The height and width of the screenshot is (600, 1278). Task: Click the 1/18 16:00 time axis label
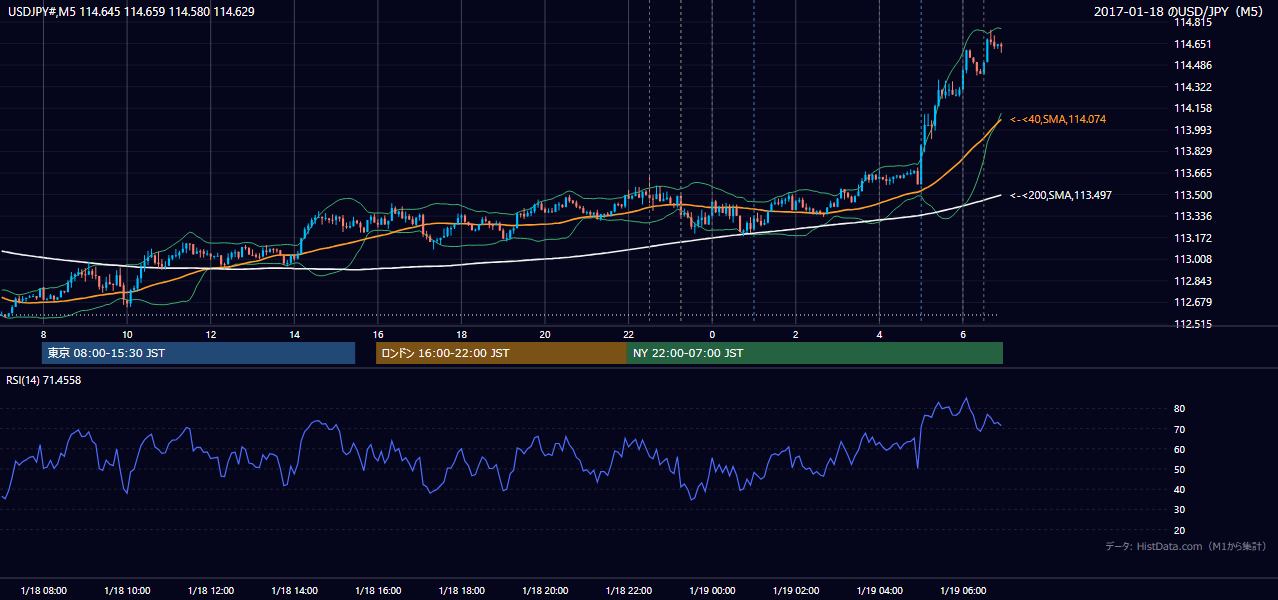click(378, 591)
